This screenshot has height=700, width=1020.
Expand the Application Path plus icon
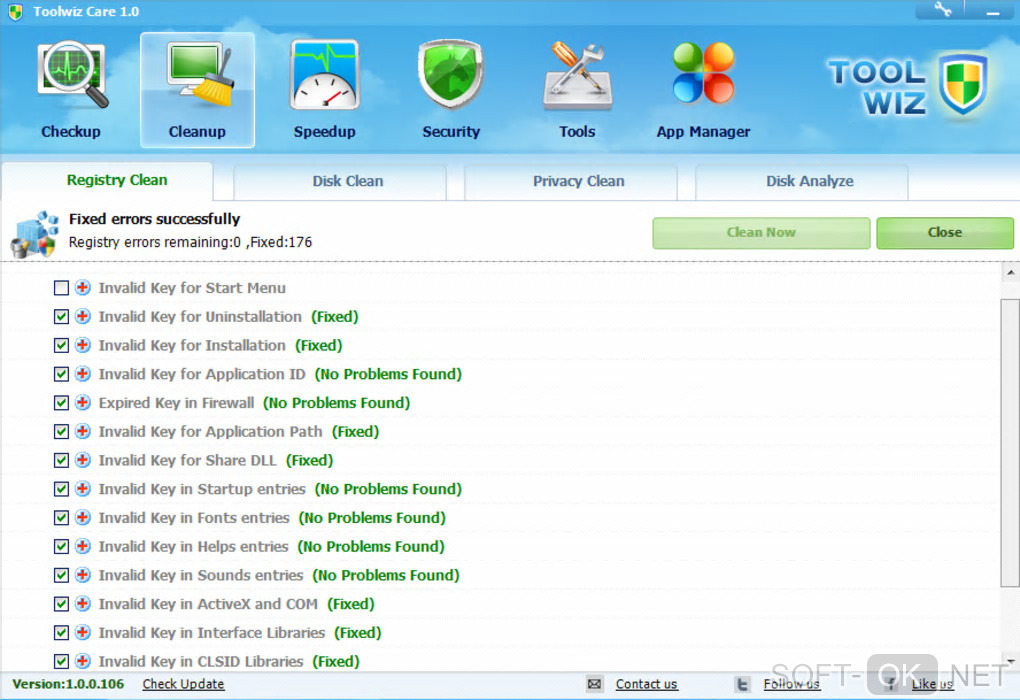(83, 431)
